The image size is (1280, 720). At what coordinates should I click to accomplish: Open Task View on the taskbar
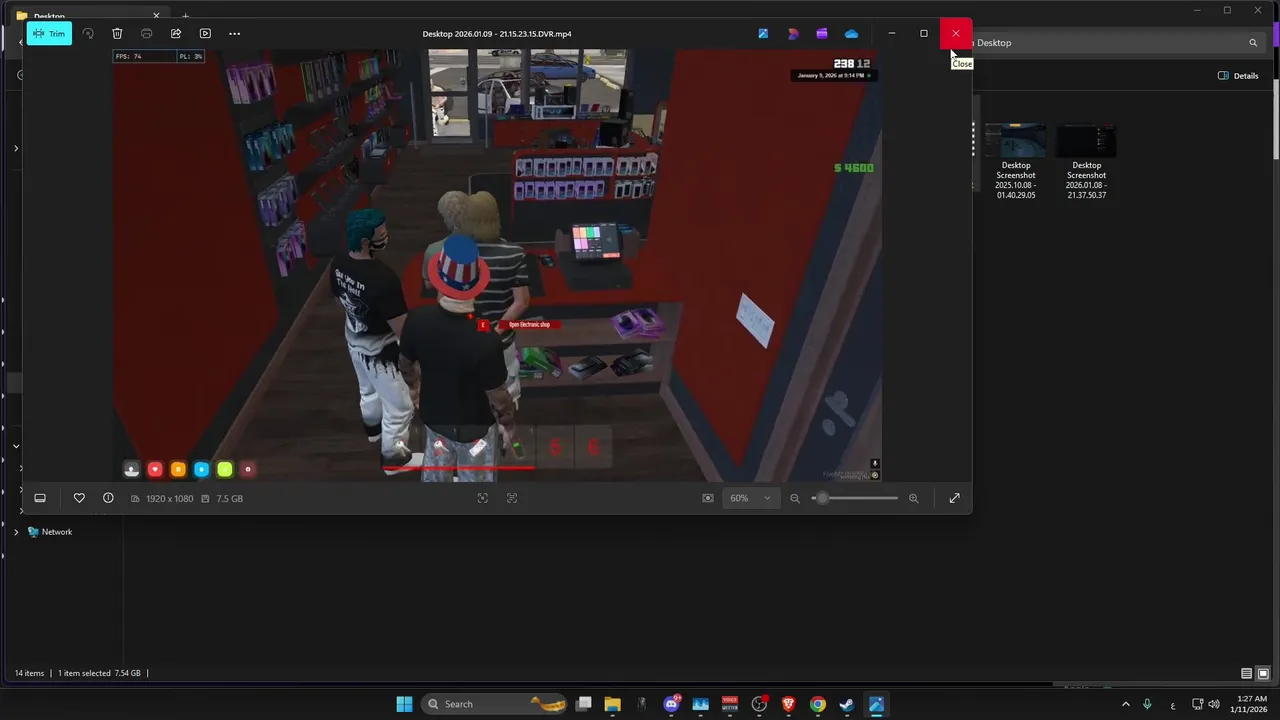(584, 704)
